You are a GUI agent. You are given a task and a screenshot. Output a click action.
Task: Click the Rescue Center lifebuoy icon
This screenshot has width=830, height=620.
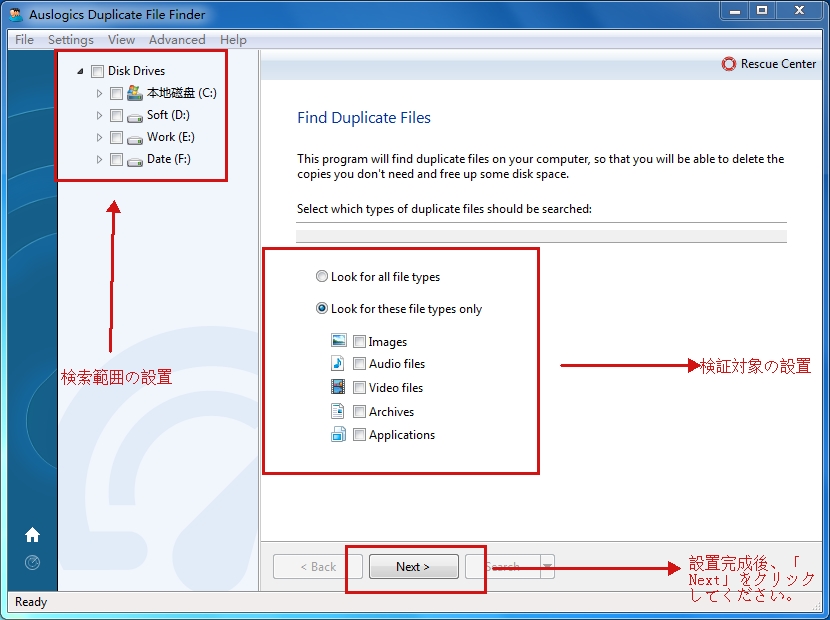(x=728, y=64)
